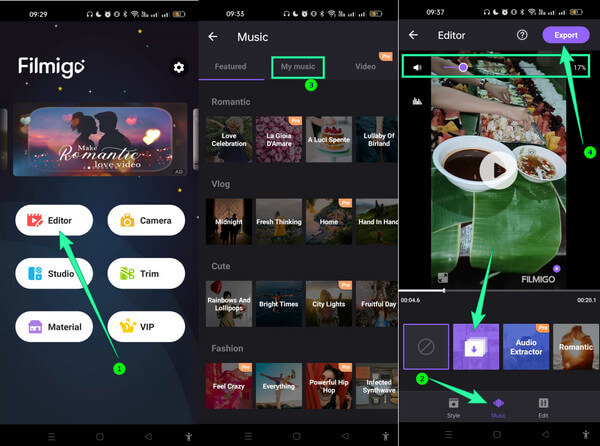Select the Feel Crazy track
600x446 pixels.
click(x=229, y=386)
